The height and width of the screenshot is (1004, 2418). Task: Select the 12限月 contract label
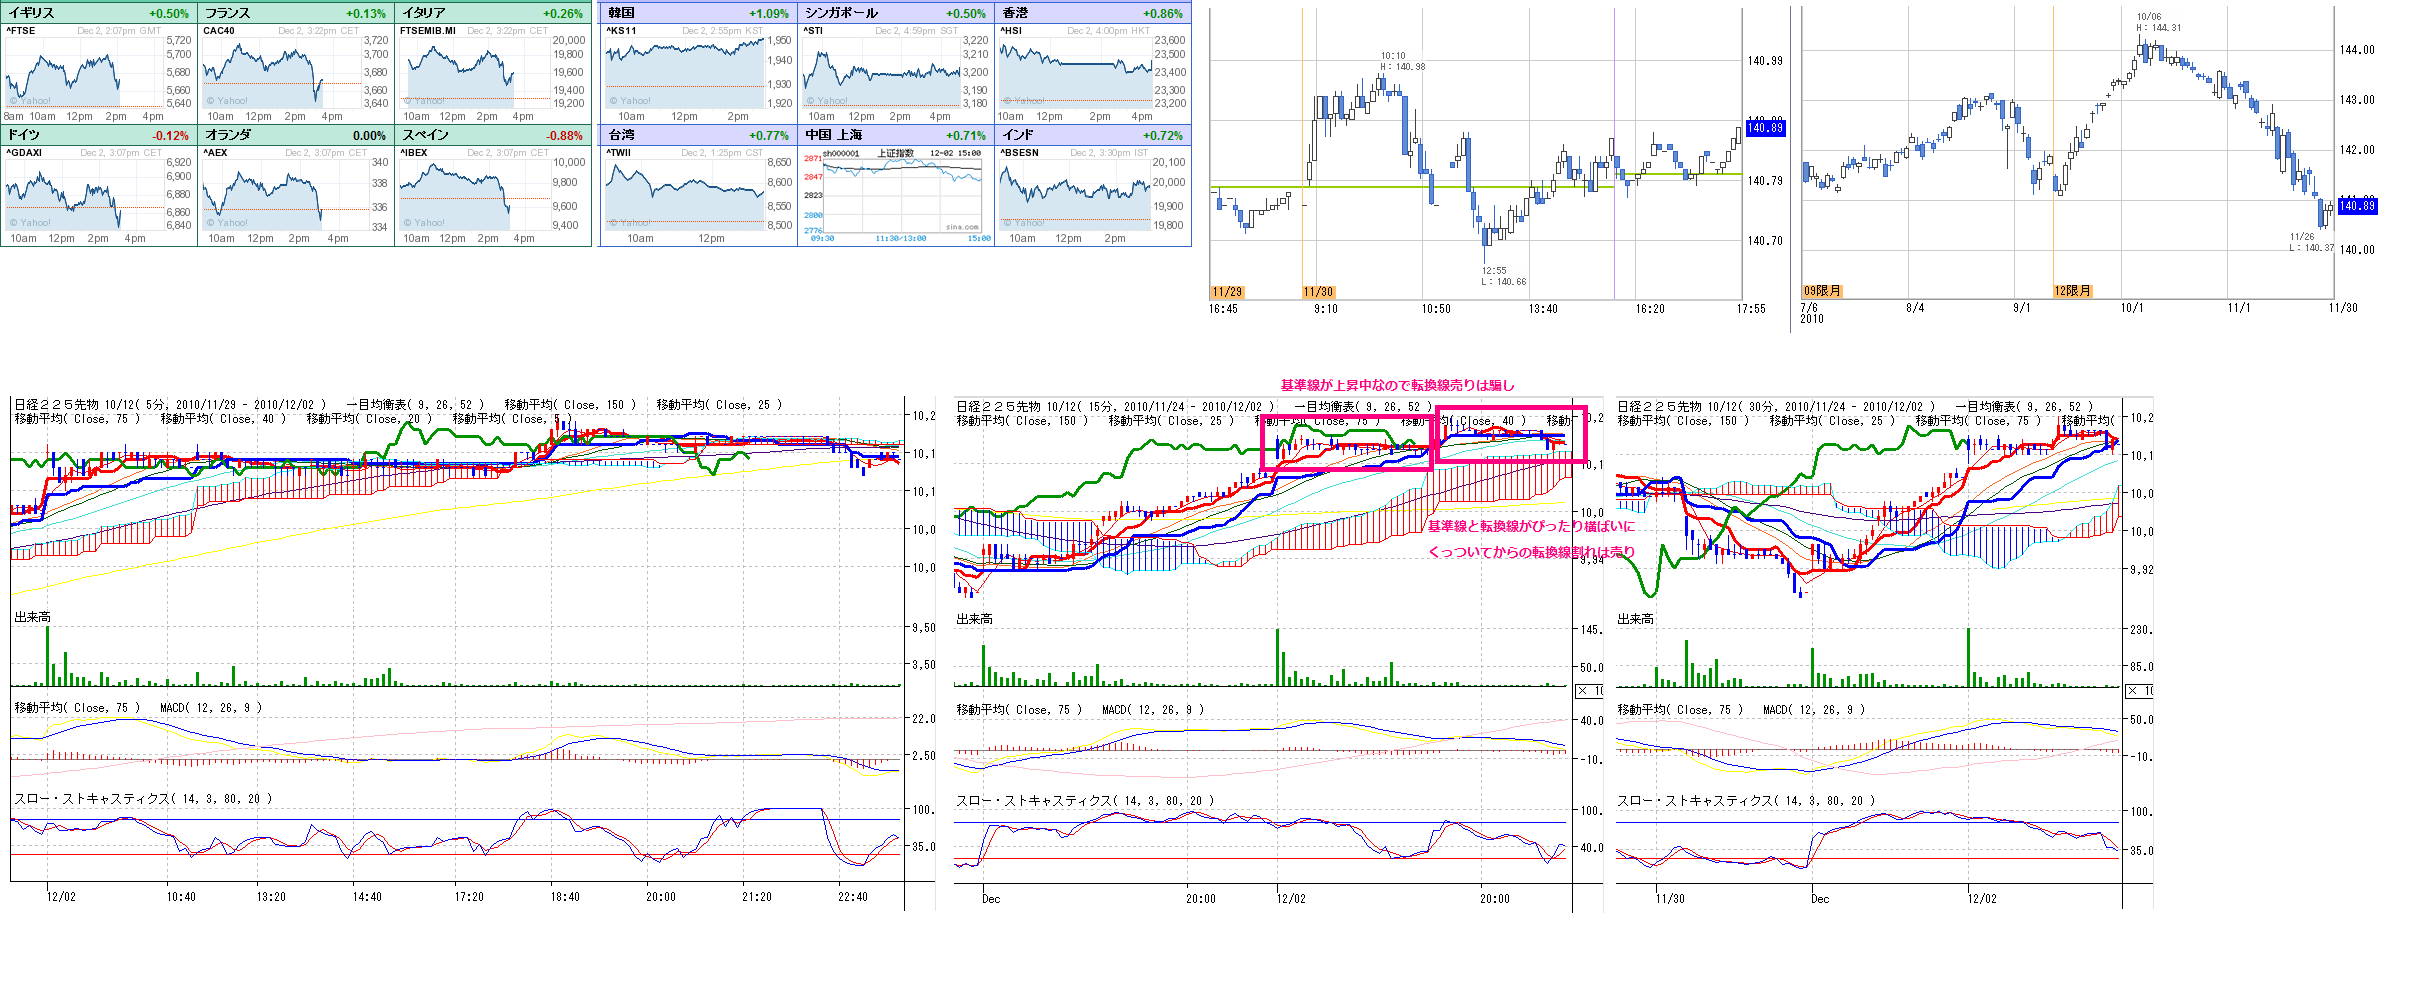[x=2072, y=291]
